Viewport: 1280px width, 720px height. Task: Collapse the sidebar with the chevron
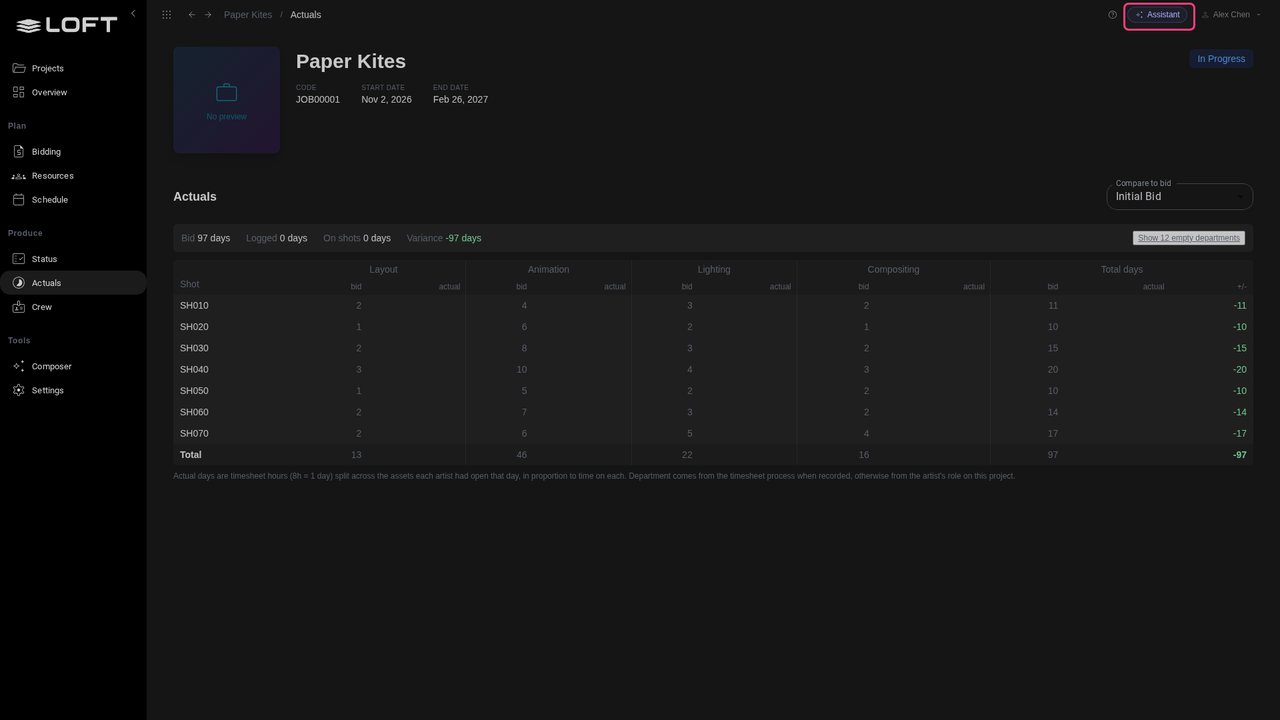tap(133, 14)
